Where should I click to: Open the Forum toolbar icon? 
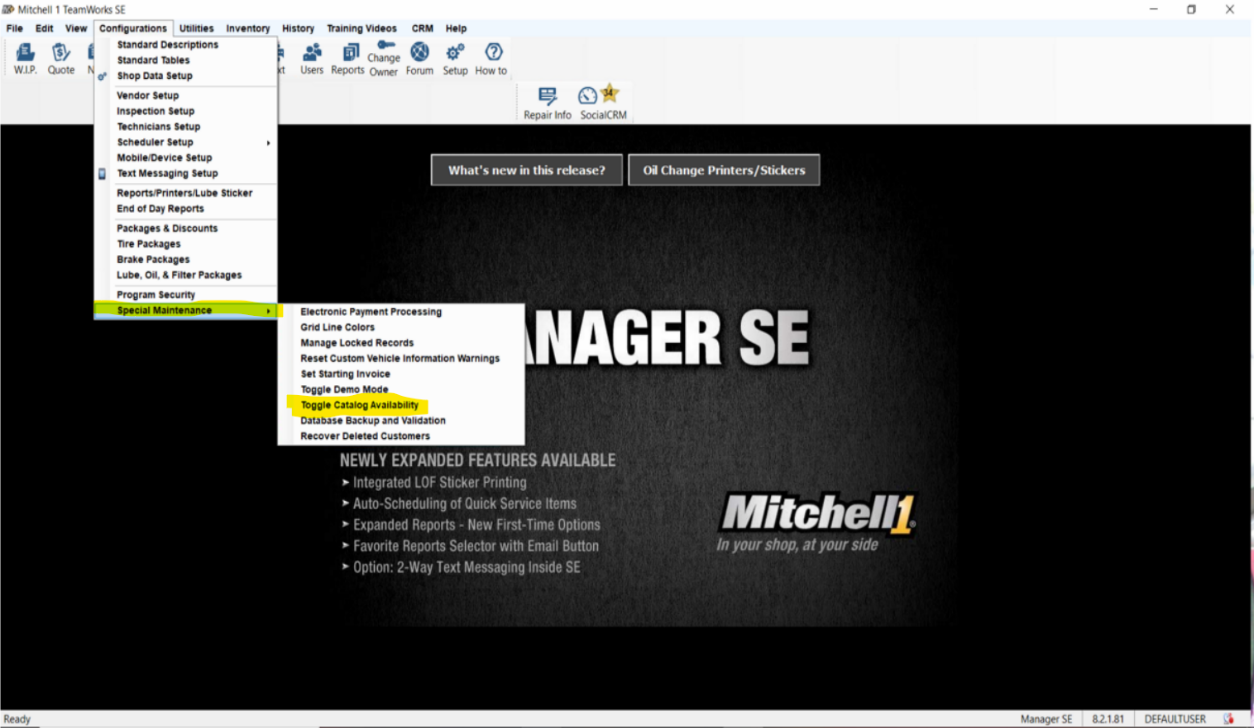coord(420,58)
